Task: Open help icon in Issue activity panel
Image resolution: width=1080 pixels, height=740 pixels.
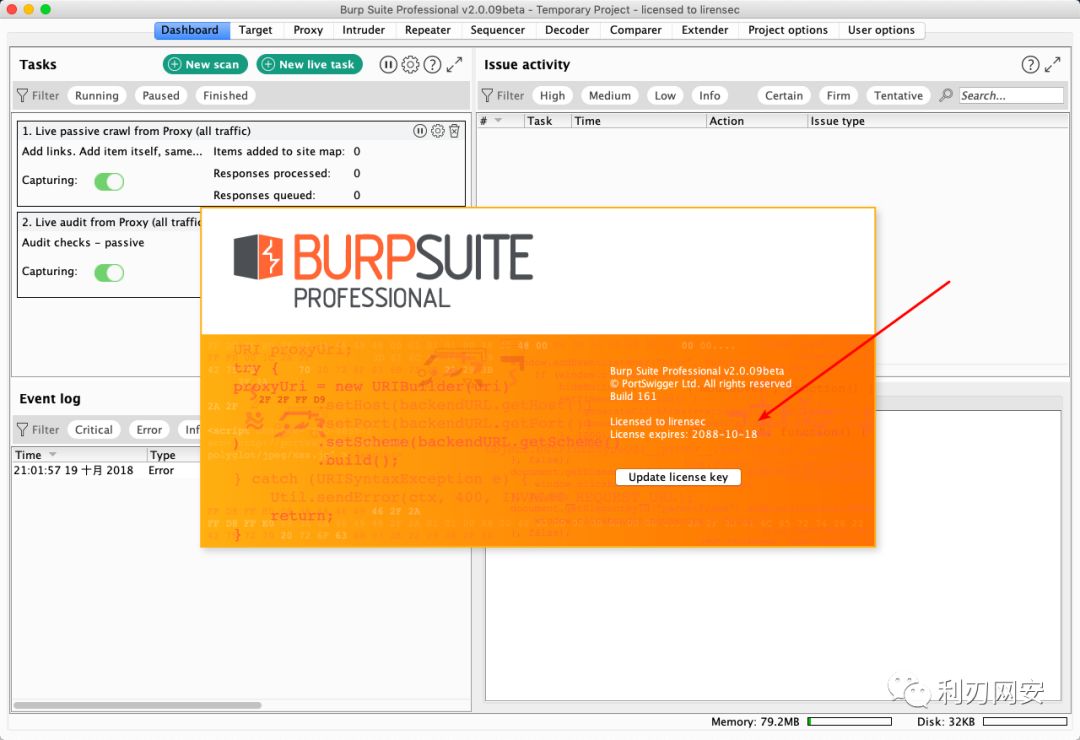Action: [x=1030, y=65]
